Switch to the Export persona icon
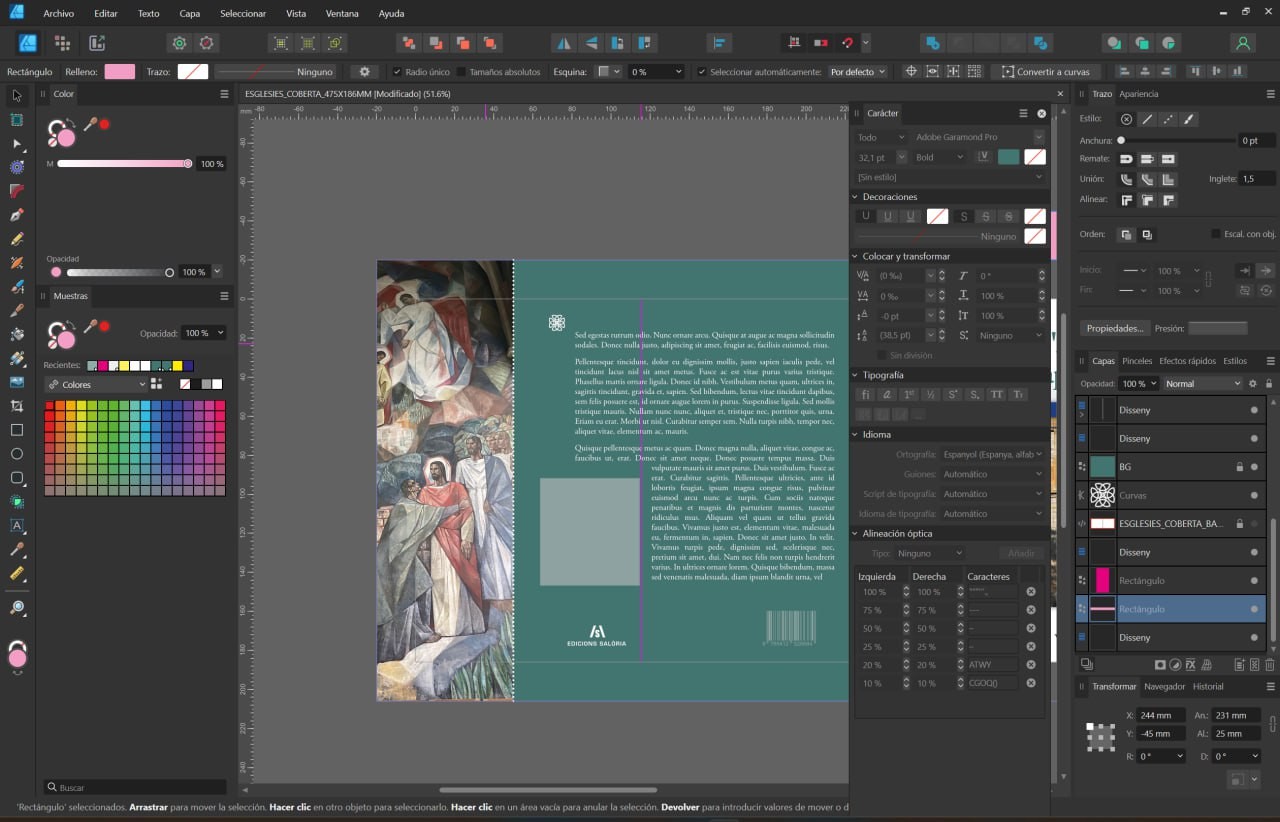The width and height of the screenshot is (1280, 822). pyautogui.click(x=97, y=43)
